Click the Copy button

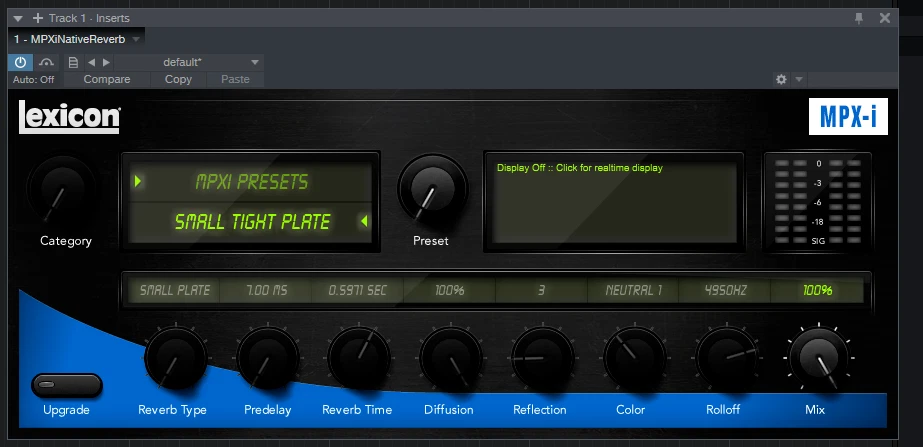(x=178, y=79)
